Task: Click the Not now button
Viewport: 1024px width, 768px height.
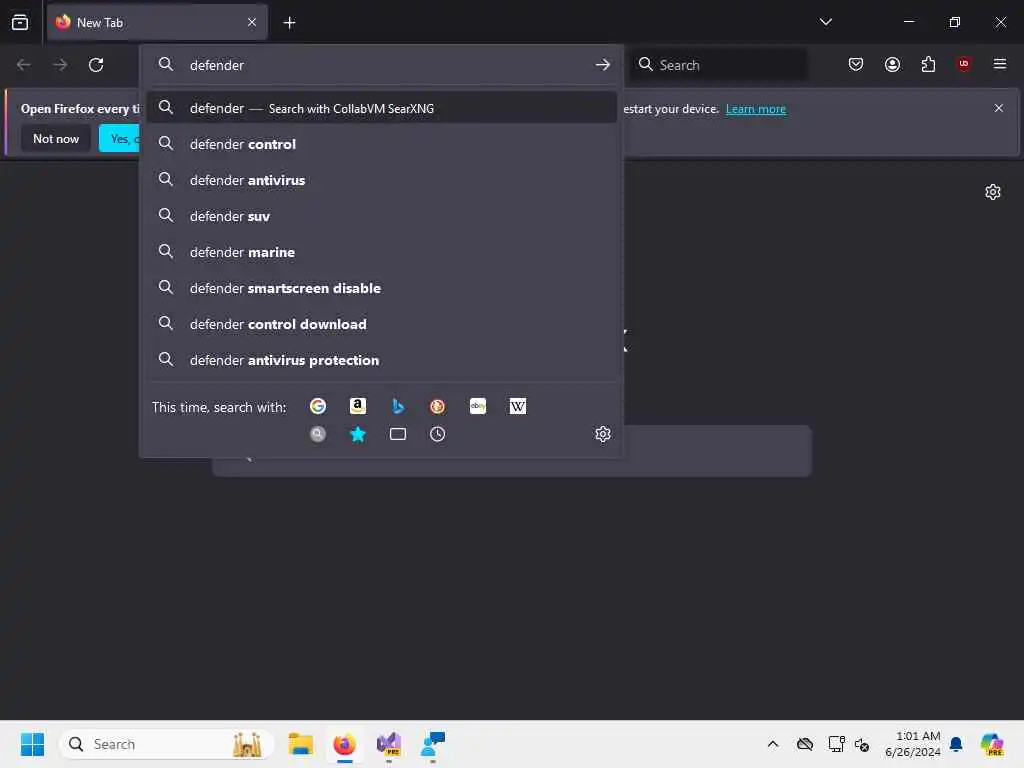Action: tap(56, 138)
